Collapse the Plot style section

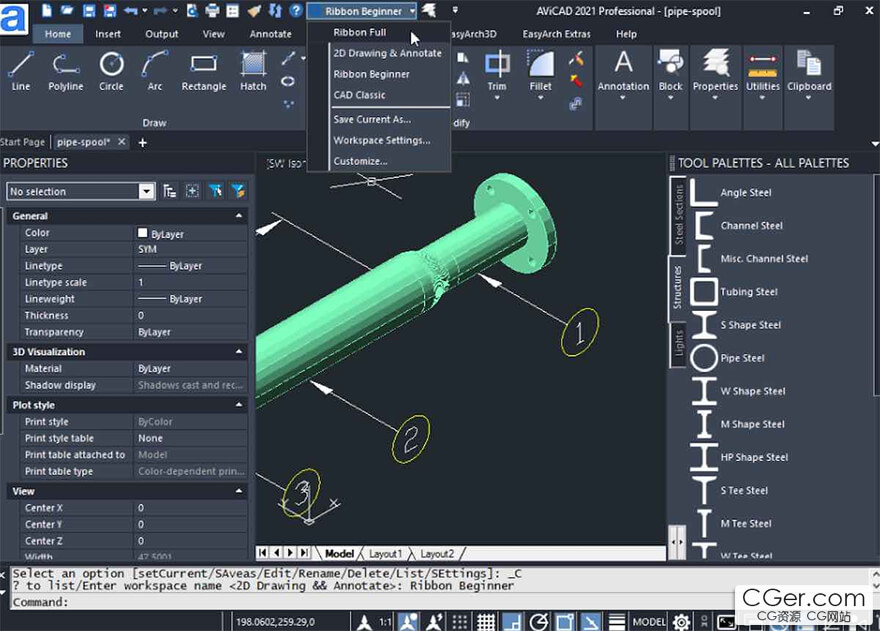(x=239, y=405)
